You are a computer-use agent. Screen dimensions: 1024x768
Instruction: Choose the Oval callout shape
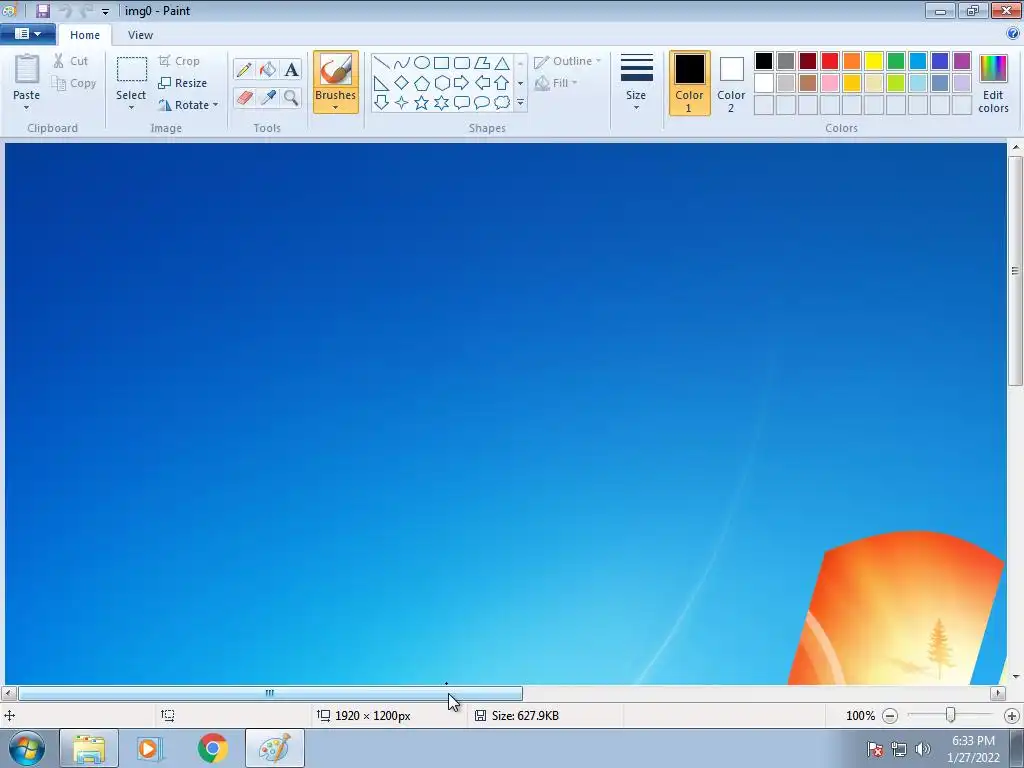click(482, 103)
